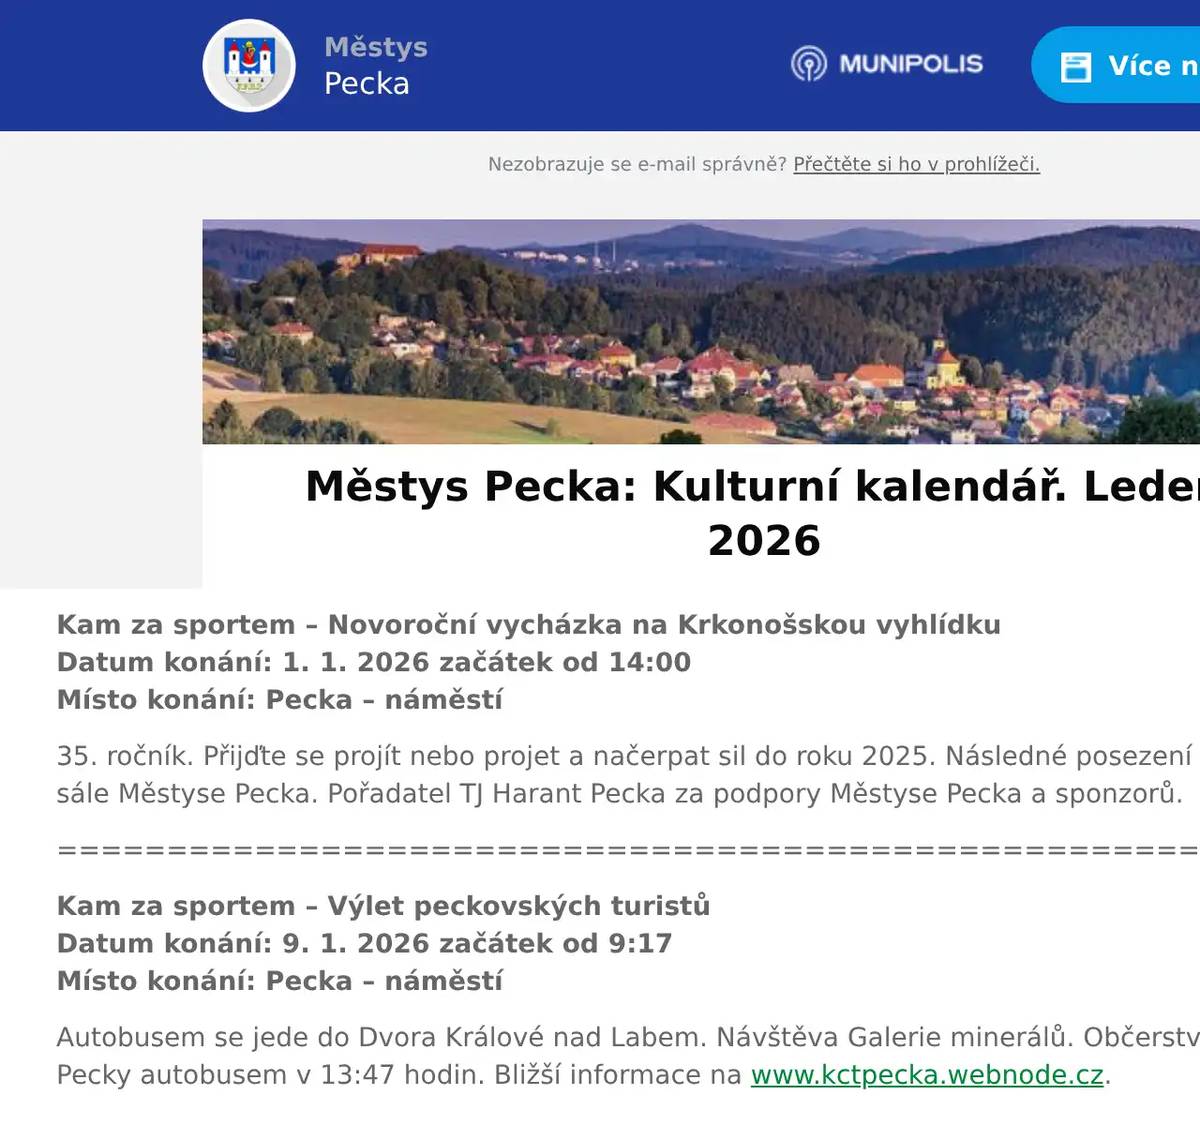
Task: Click the circular white badge around the town crest
Action: 248,64
